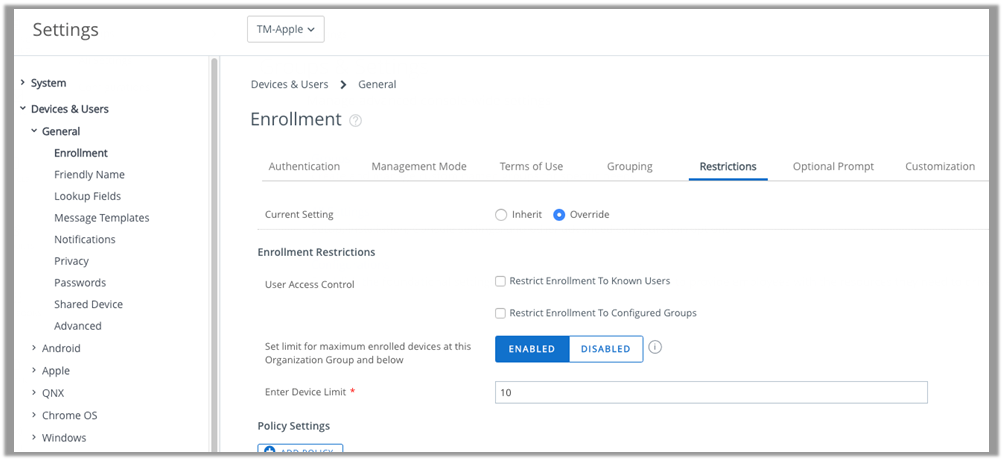Viewport: 1003px width, 461px height.
Task: Switch to the Authentication tab
Action: tap(304, 167)
